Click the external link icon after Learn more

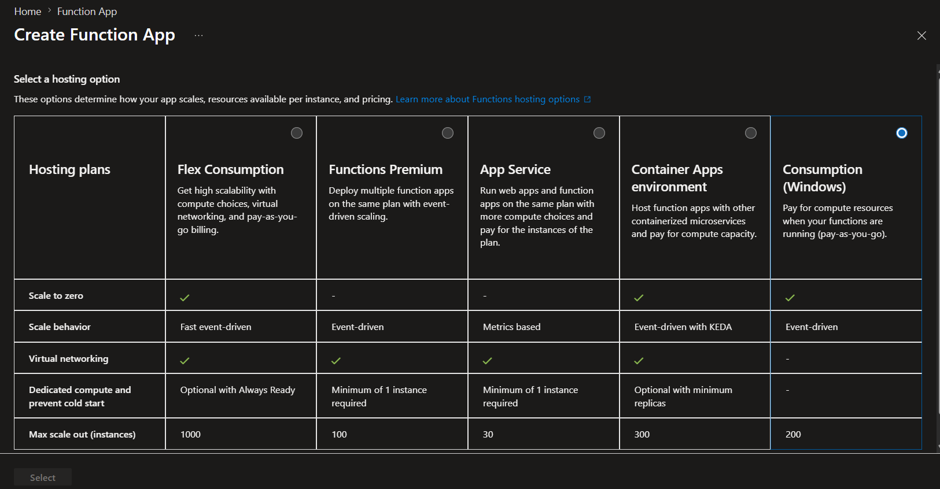588,99
